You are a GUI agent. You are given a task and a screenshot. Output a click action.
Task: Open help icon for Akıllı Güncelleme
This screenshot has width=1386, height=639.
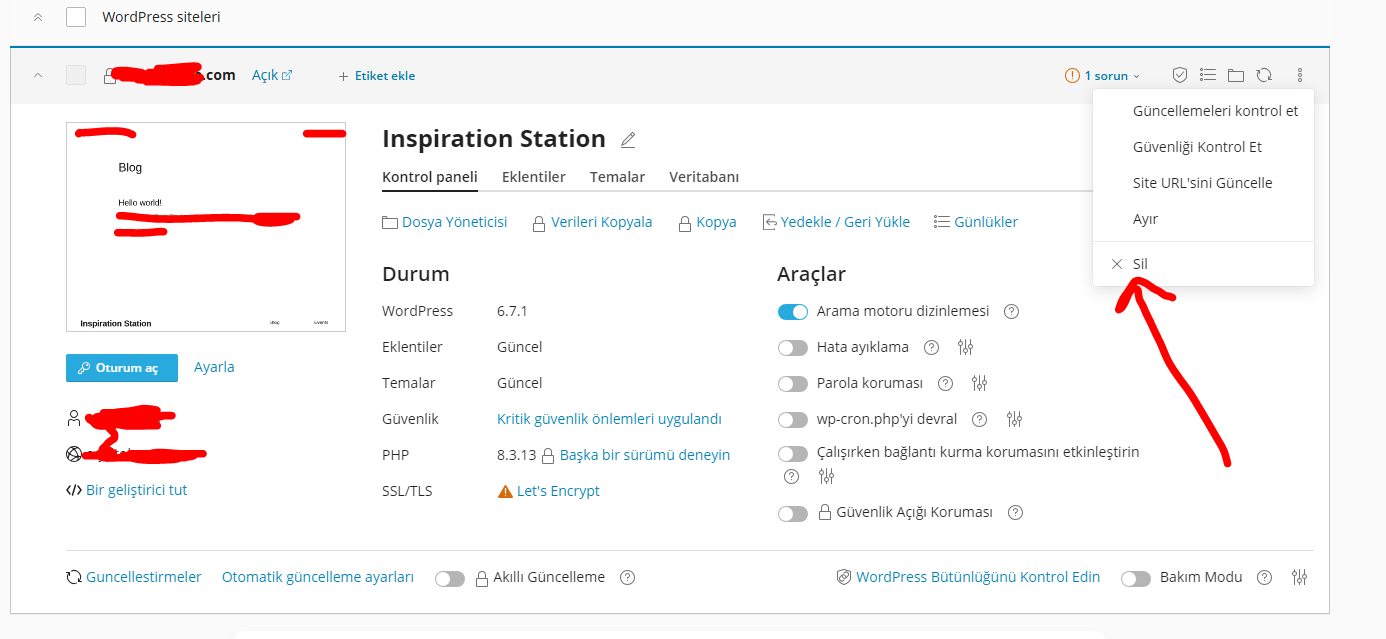point(627,577)
